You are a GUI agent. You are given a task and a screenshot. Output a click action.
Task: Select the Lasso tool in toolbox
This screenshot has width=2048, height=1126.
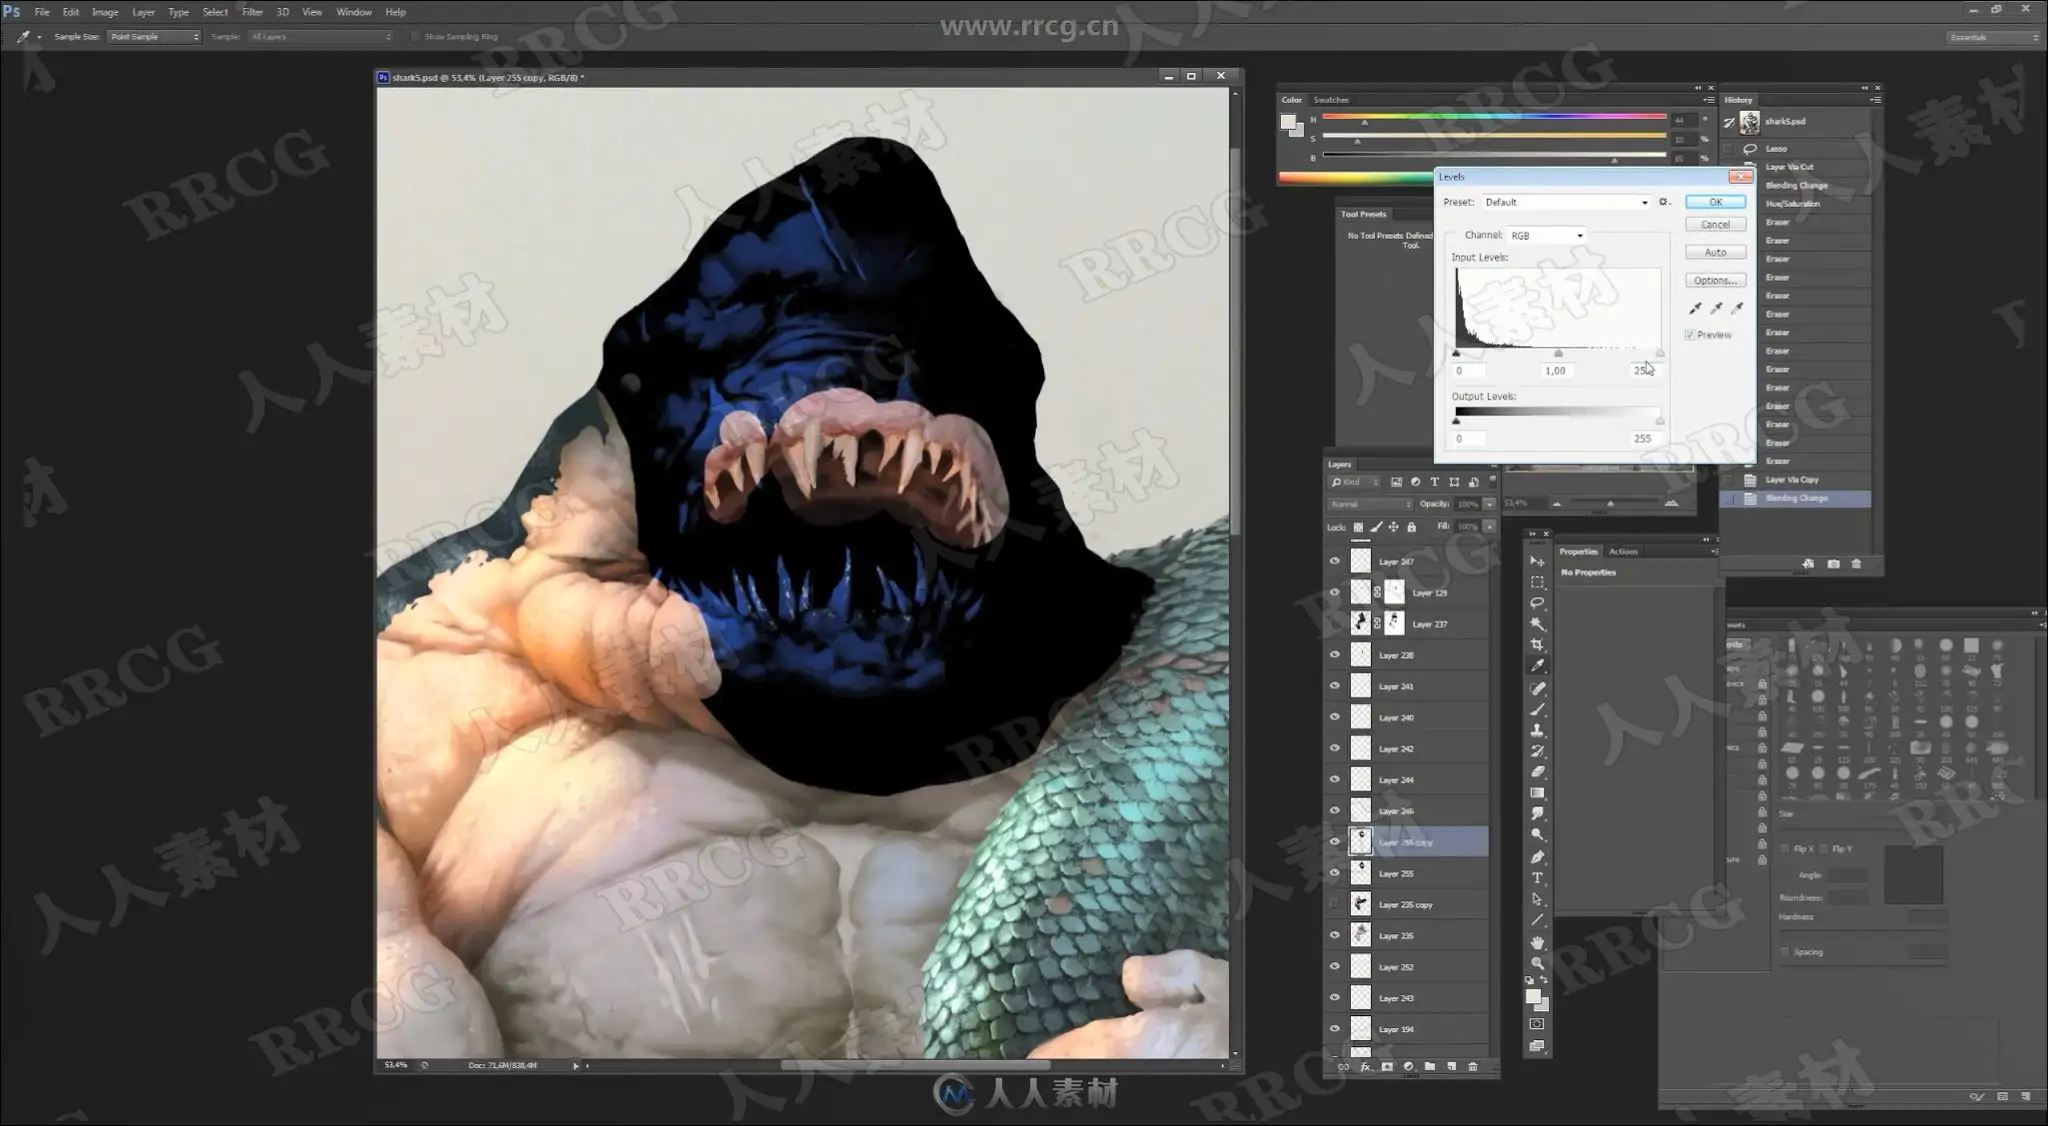coord(1537,603)
